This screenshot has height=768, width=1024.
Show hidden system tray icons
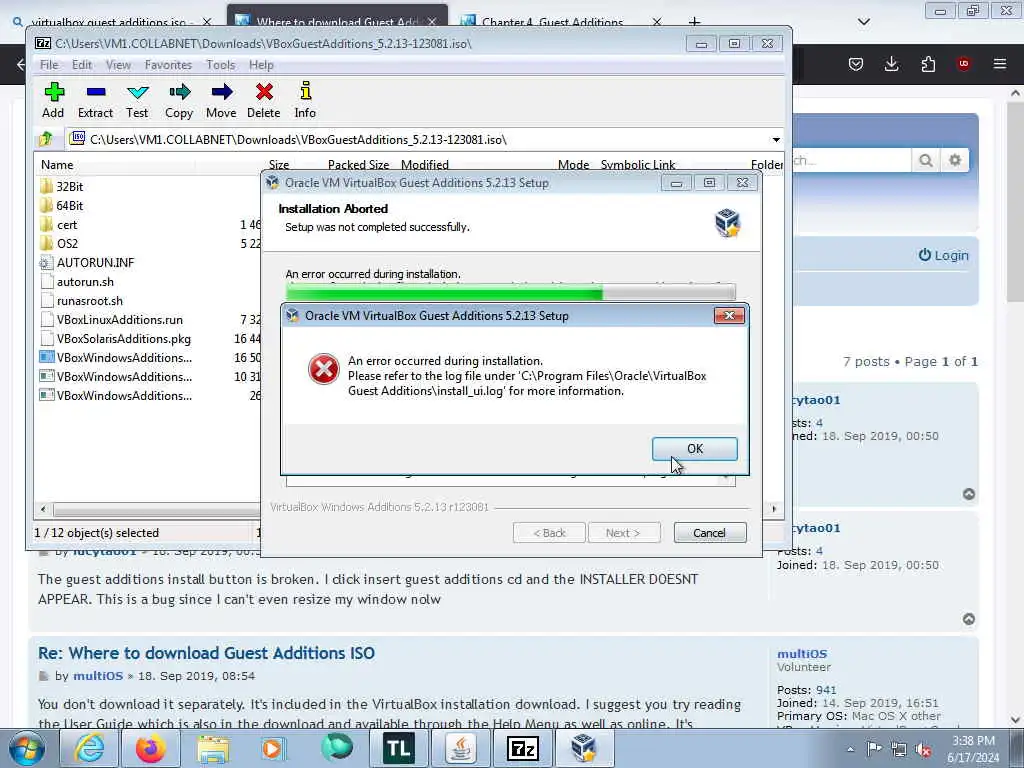(850, 749)
